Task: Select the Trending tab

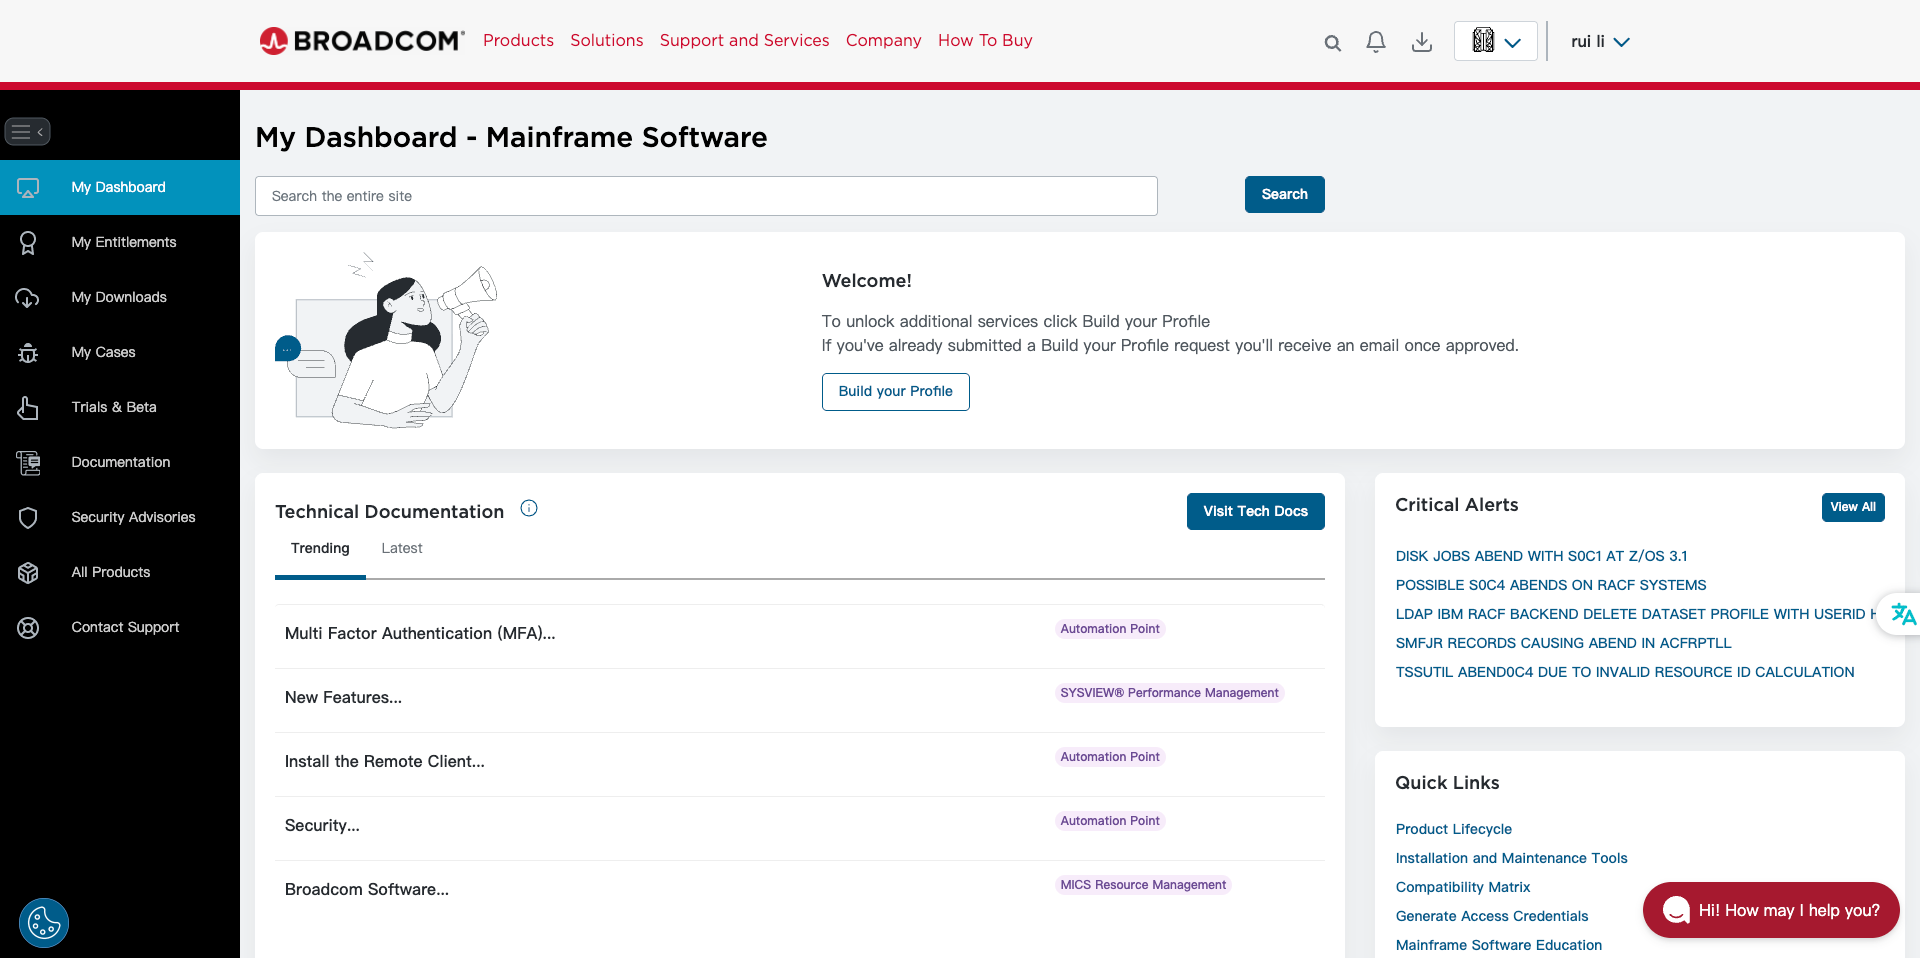Action: click(320, 549)
